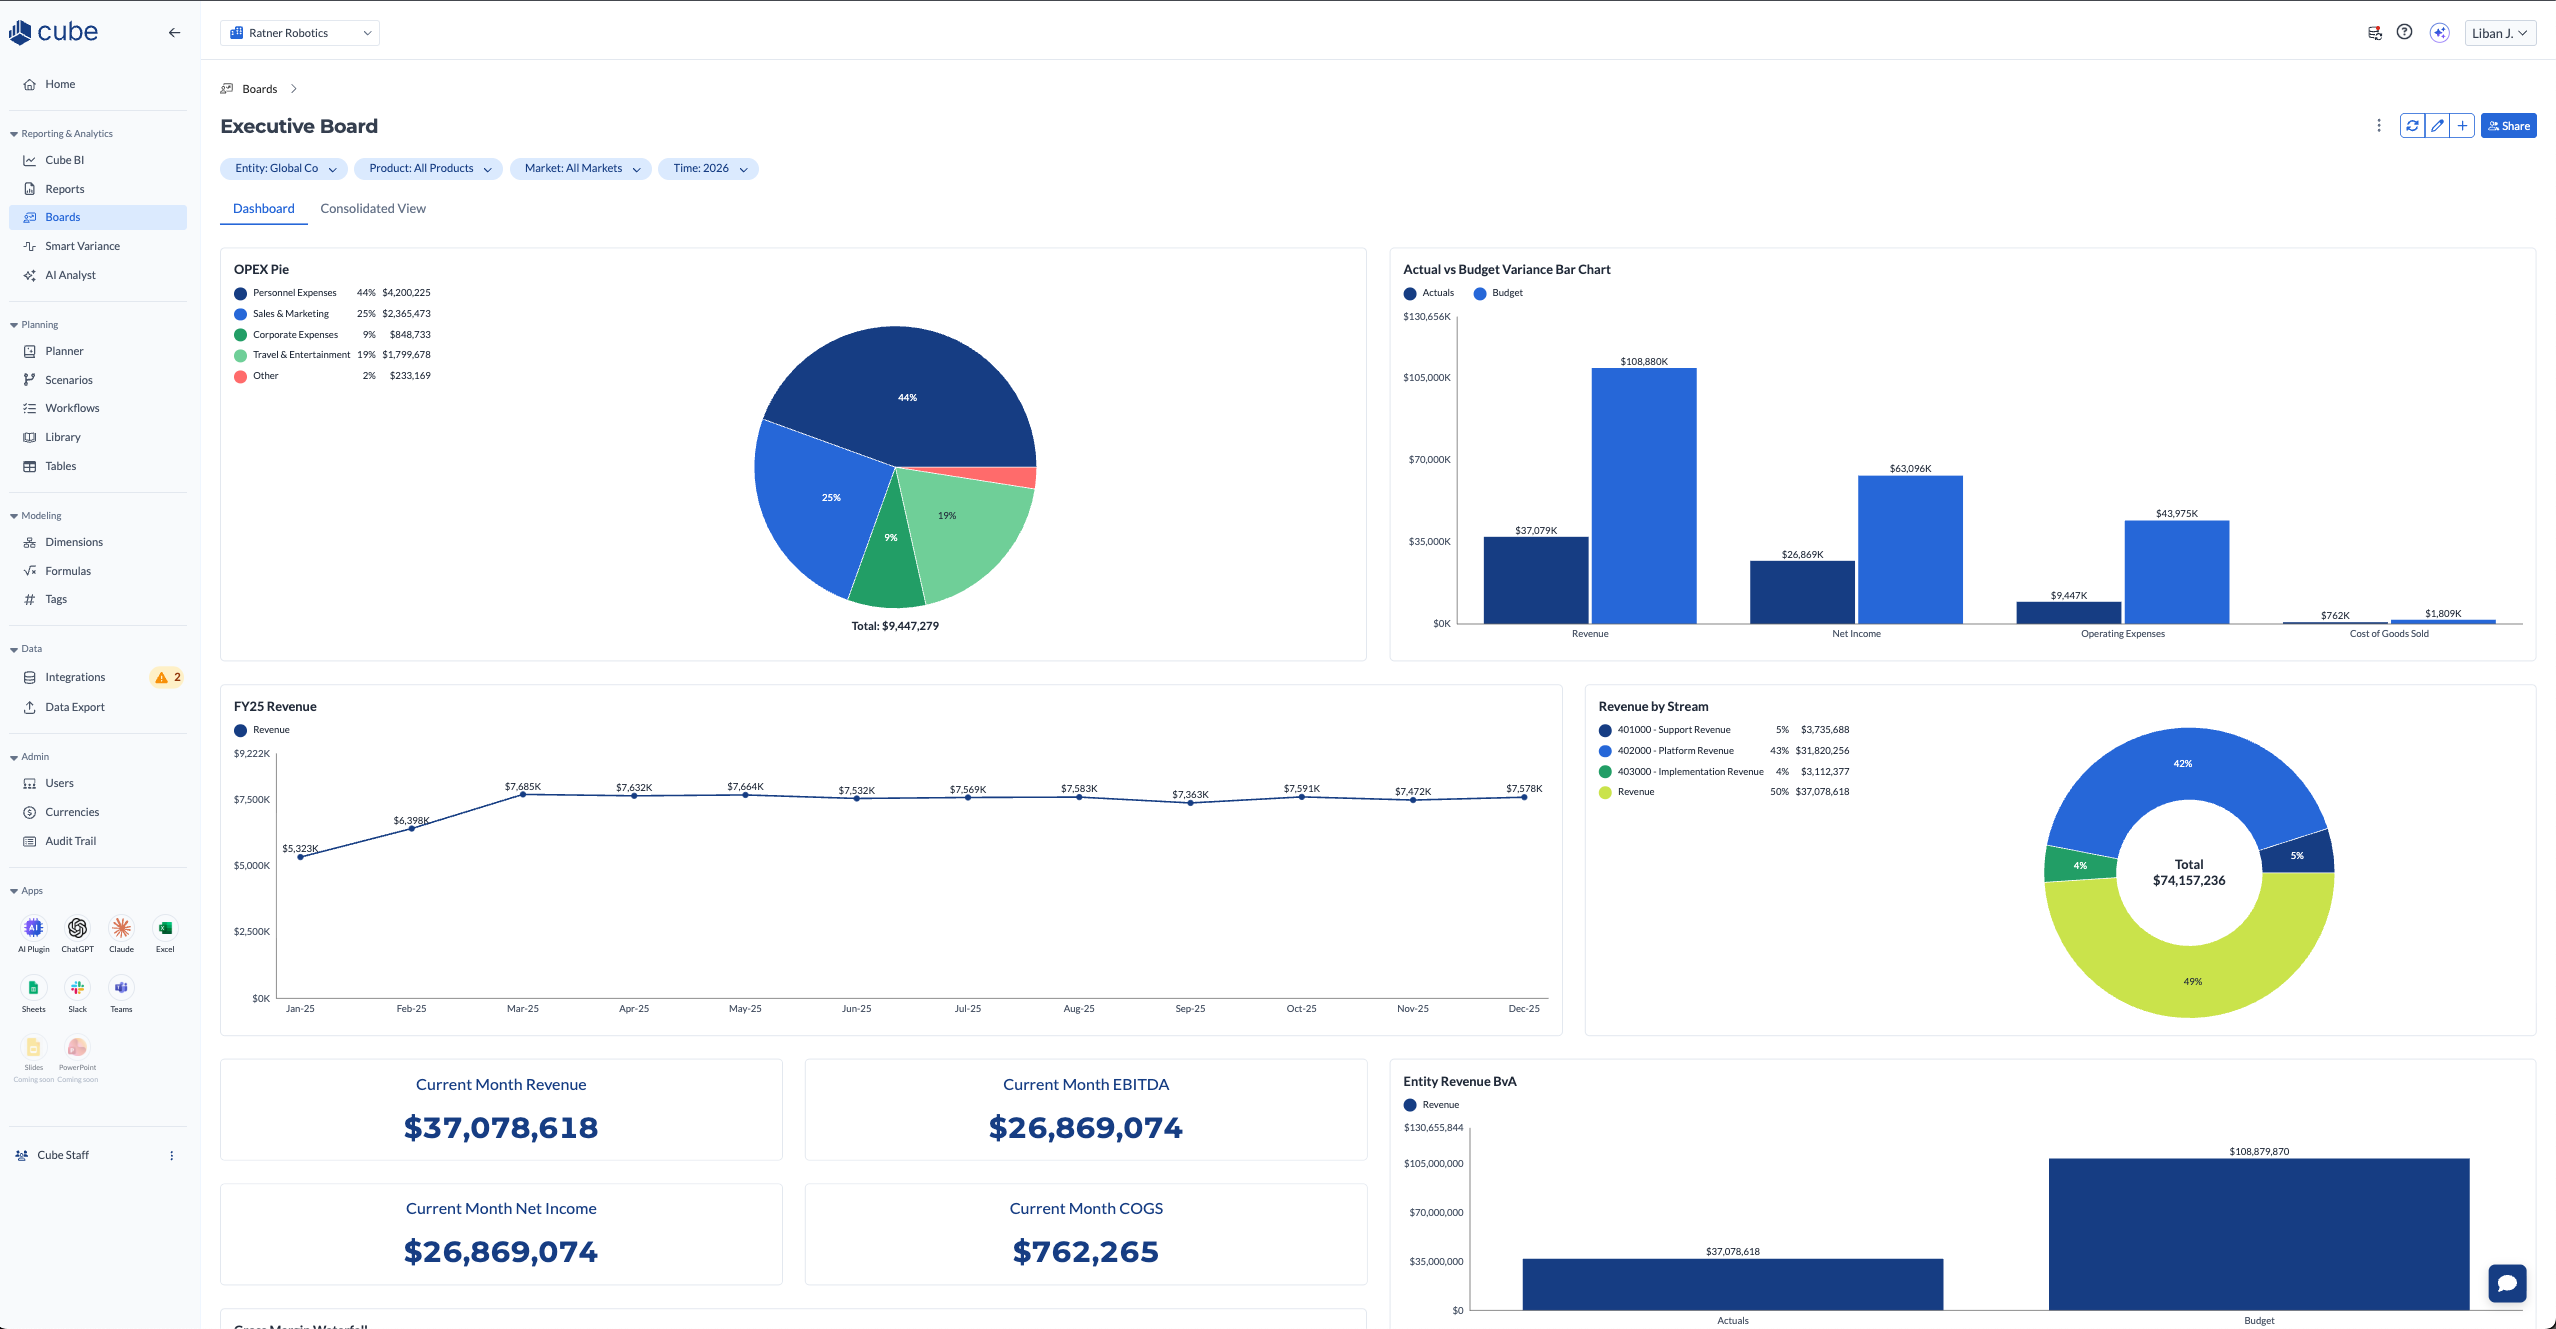This screenshot has width=2556, height=1329.
Task: Open Smart Variance in sidebar
Action: pos(98,246)
